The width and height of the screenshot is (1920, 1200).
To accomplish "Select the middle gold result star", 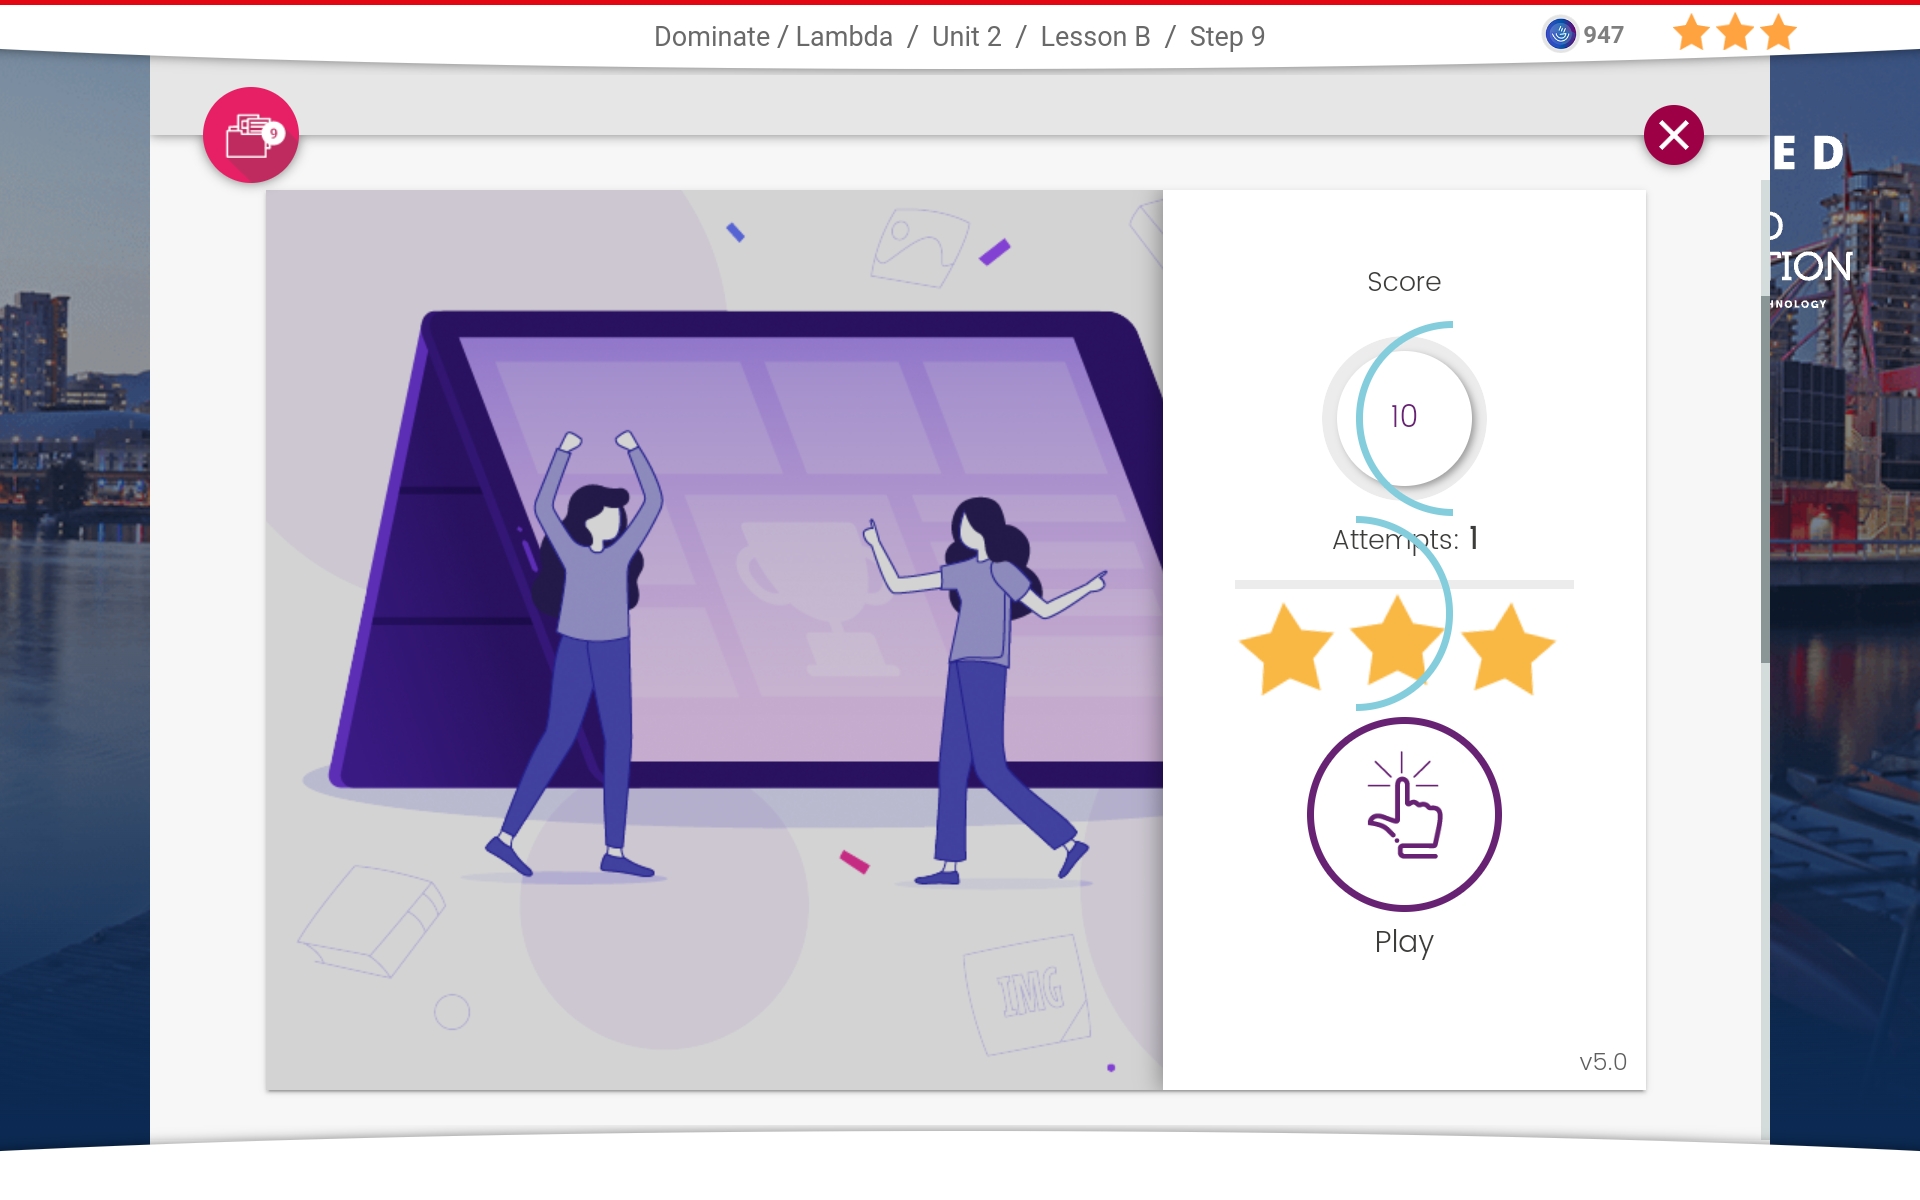I will (x=1396, y=645).
